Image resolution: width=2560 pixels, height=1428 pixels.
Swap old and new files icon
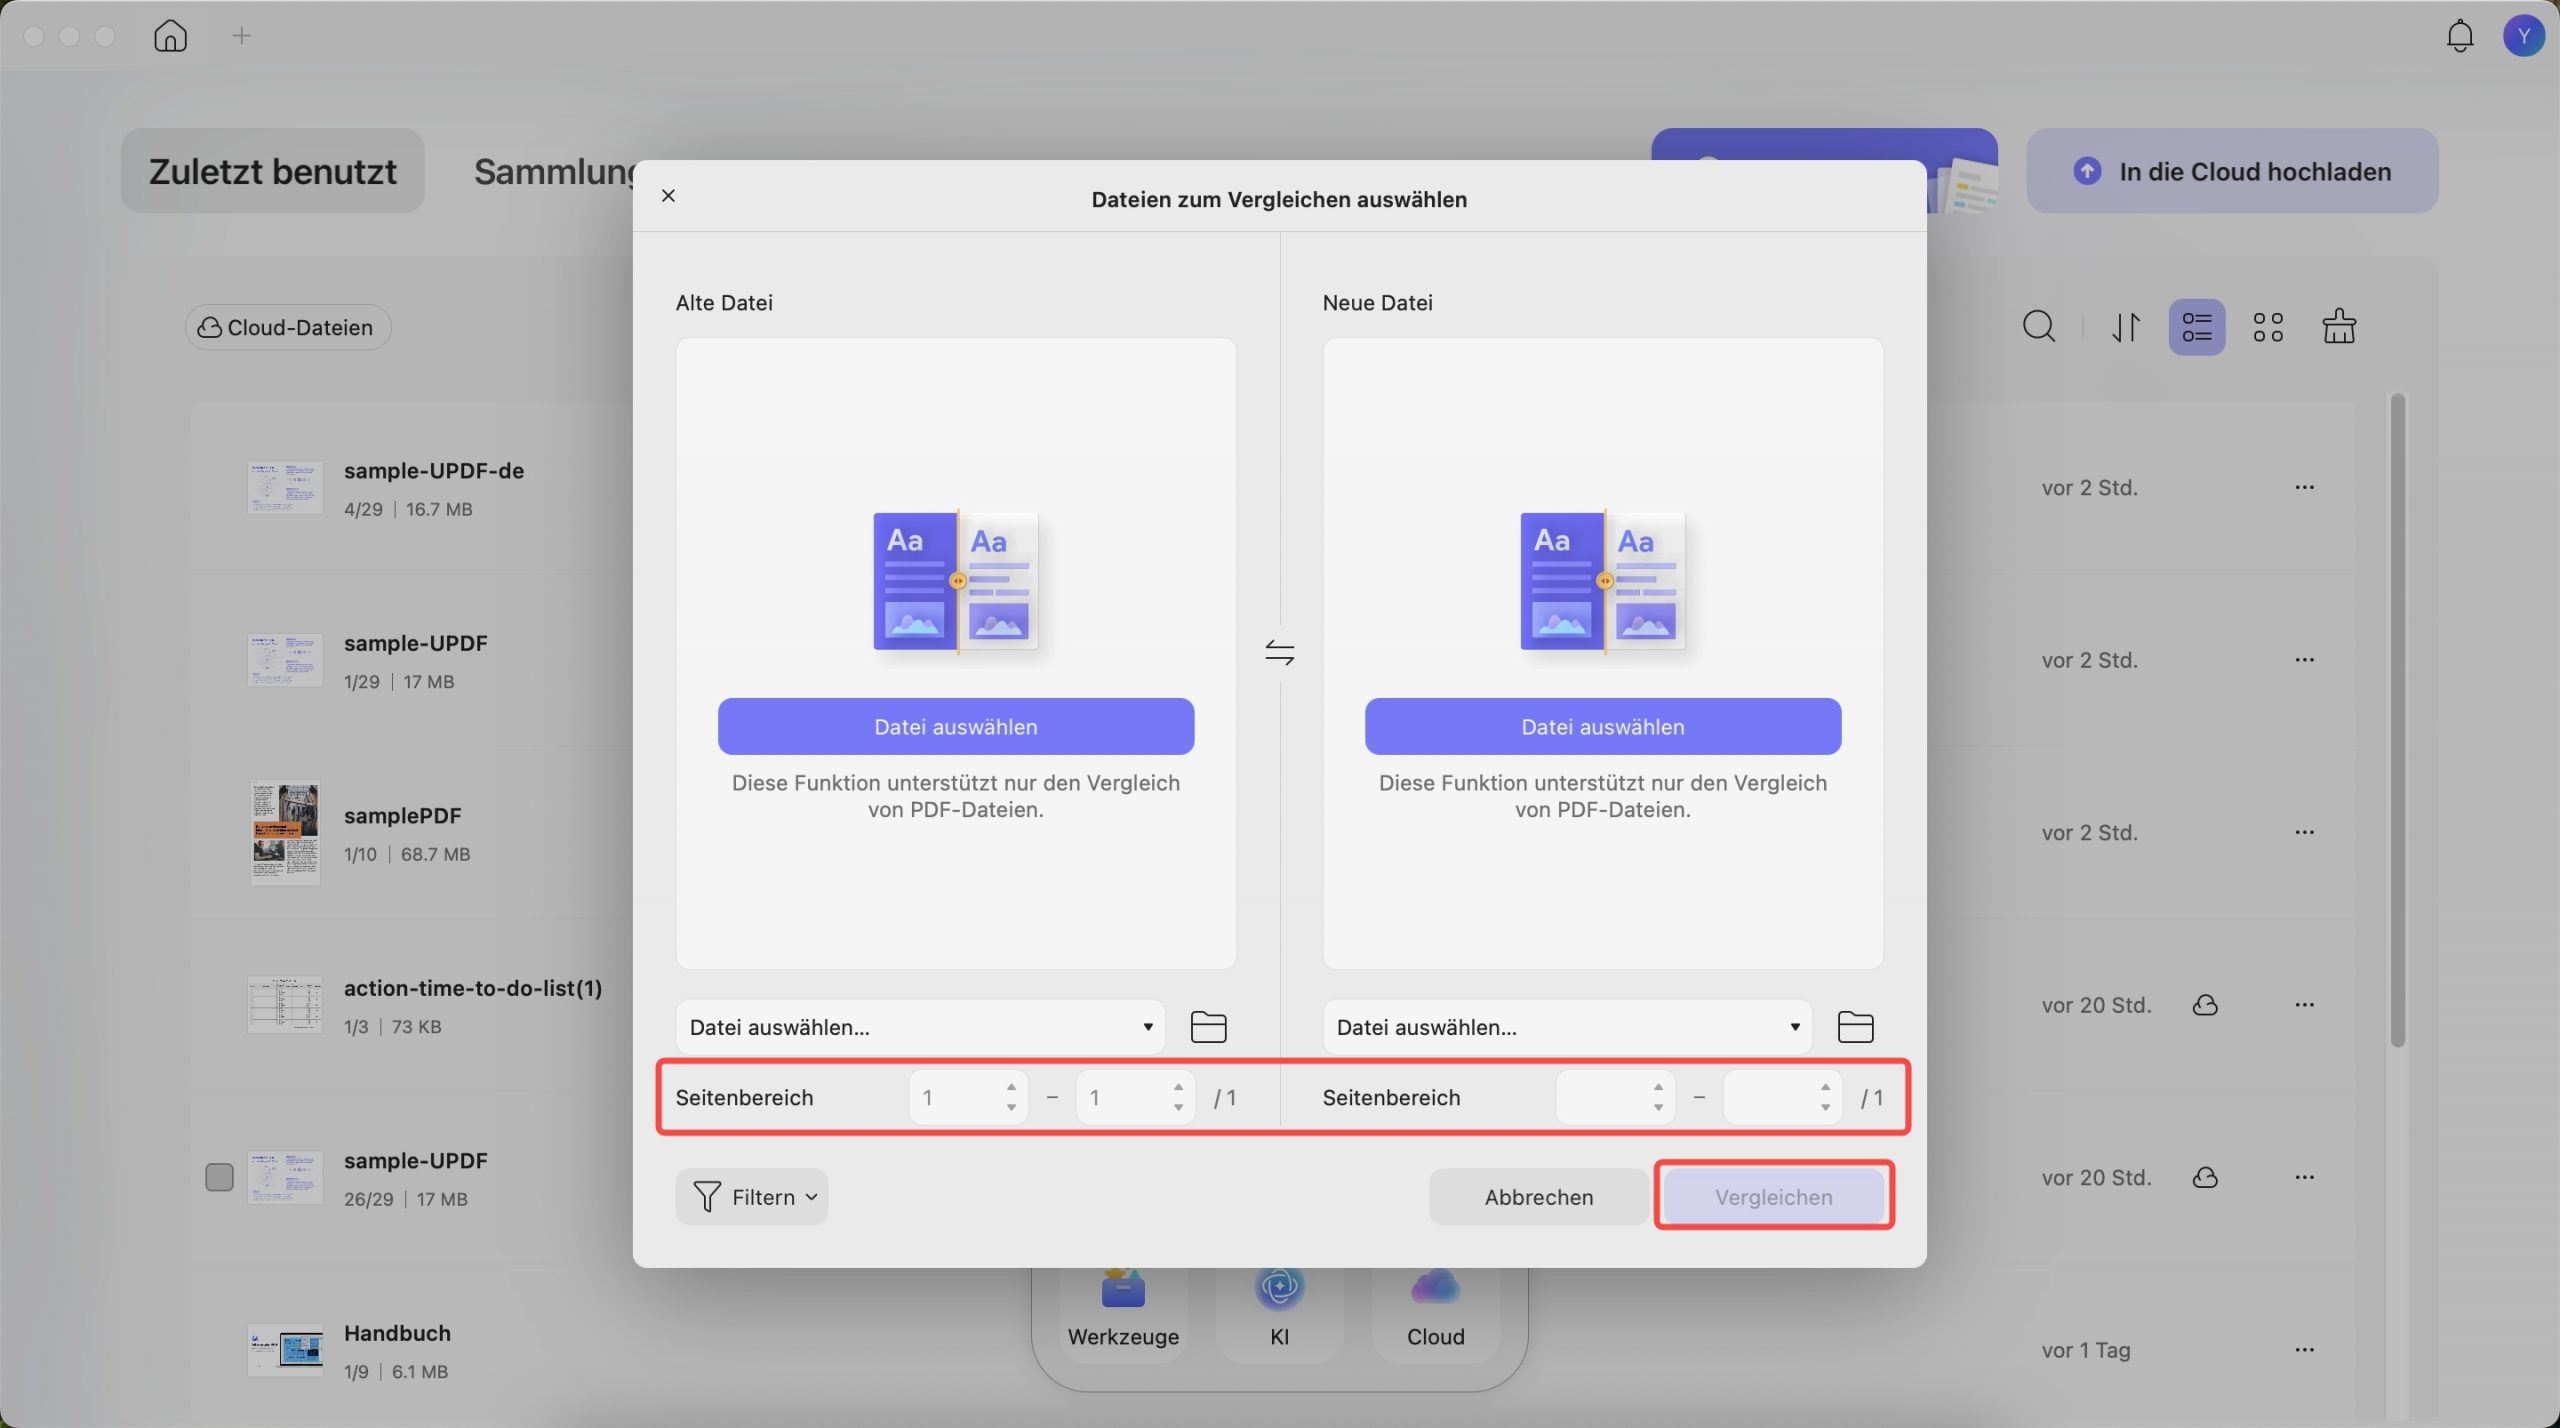click(1279, 653)
